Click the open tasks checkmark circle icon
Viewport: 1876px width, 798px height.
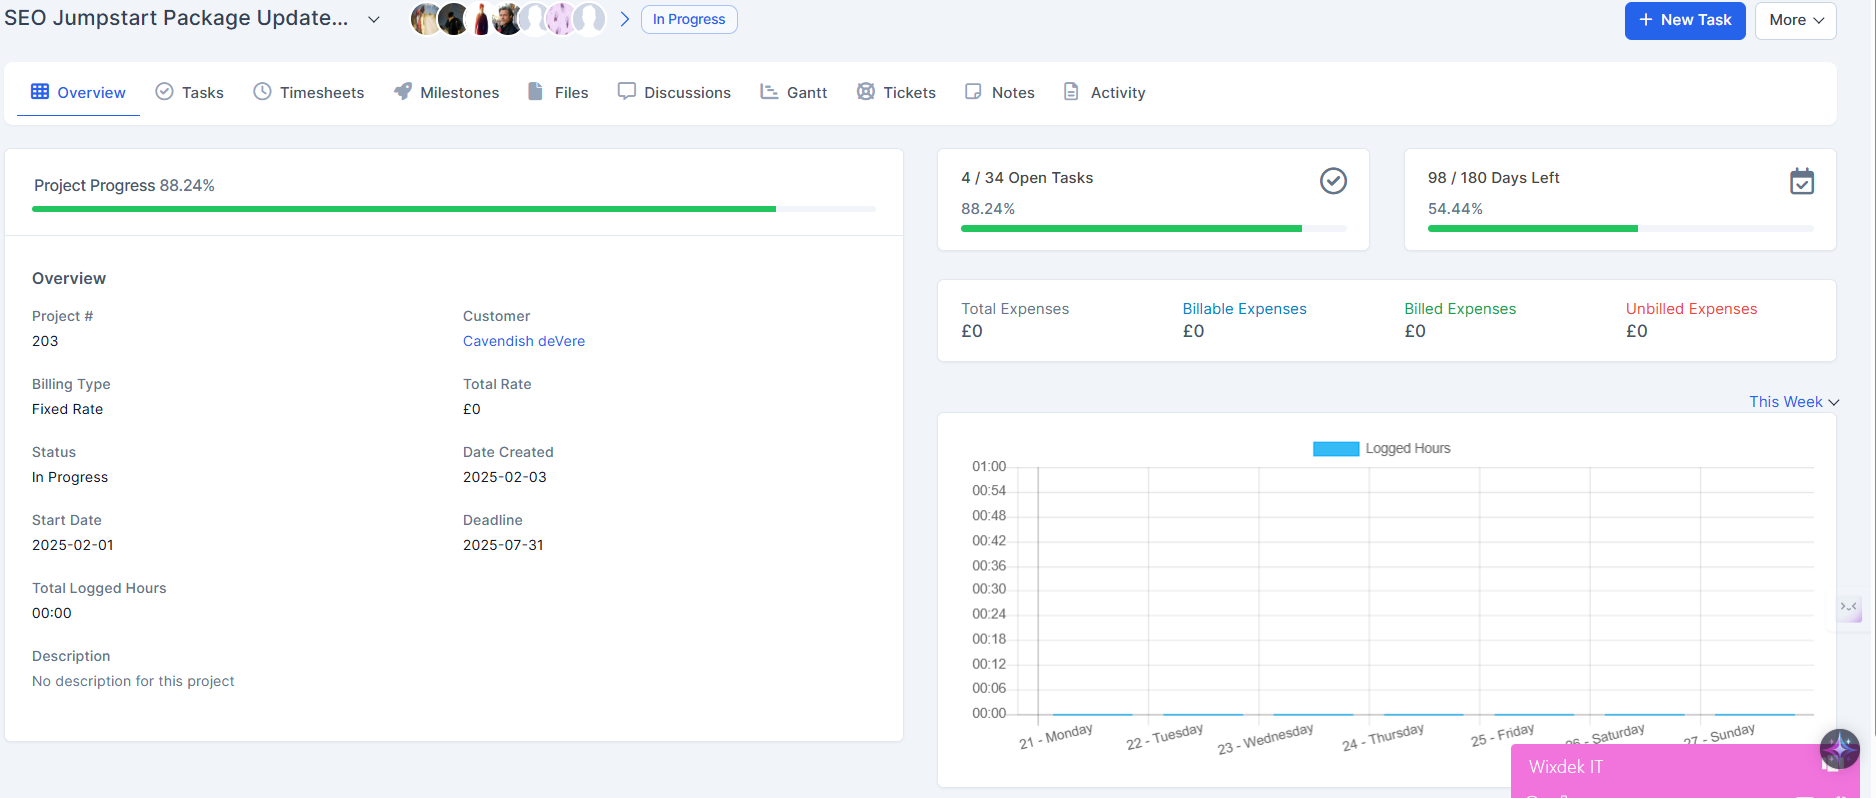[1333, 181]
